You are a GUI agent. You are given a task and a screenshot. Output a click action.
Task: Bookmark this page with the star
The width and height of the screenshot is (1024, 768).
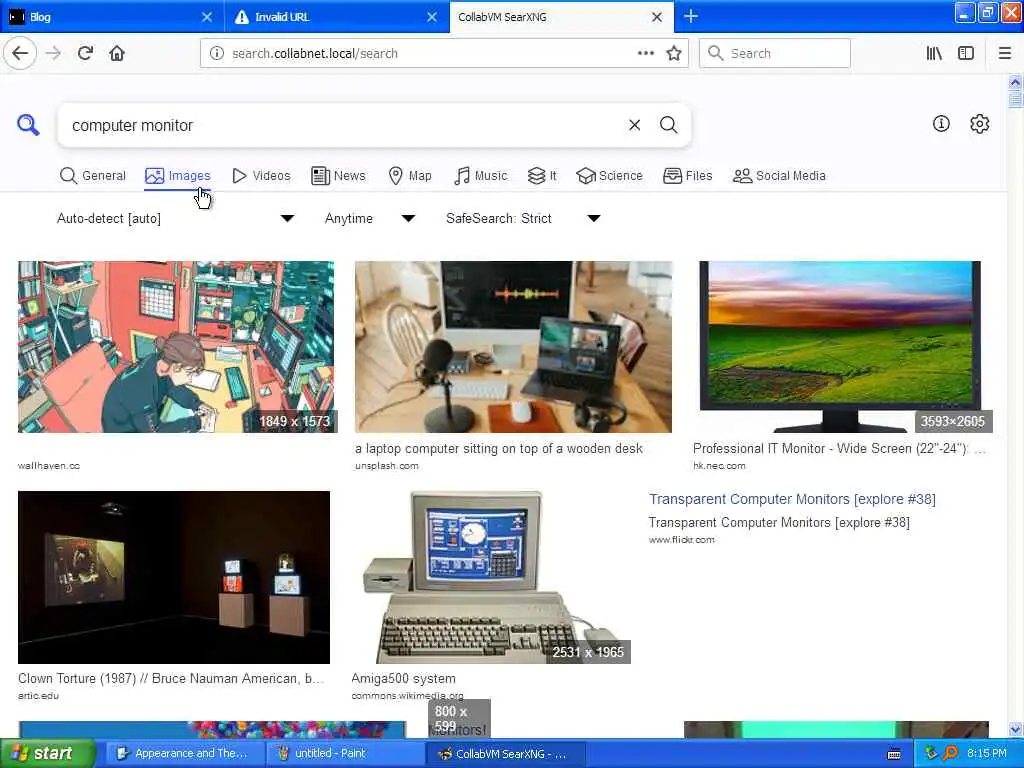point(674,53)
